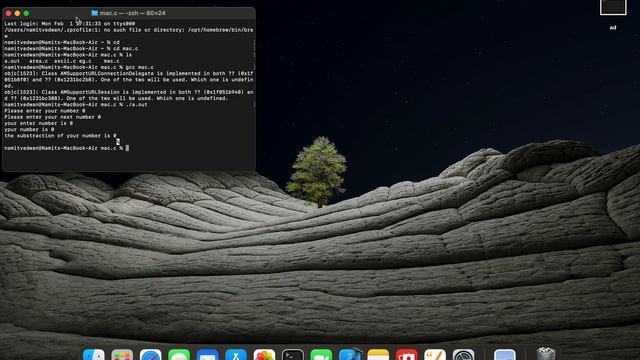The width and height of the screenshot is (640, 360).
Task: Click "mac.c" in the ls output
Action: (112, 61)
